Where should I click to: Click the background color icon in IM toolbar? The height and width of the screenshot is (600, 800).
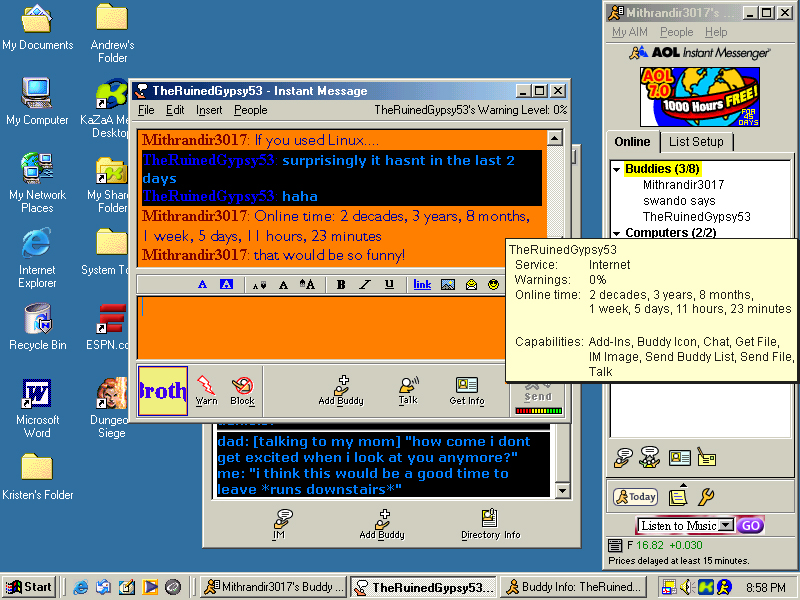(226, 284)
